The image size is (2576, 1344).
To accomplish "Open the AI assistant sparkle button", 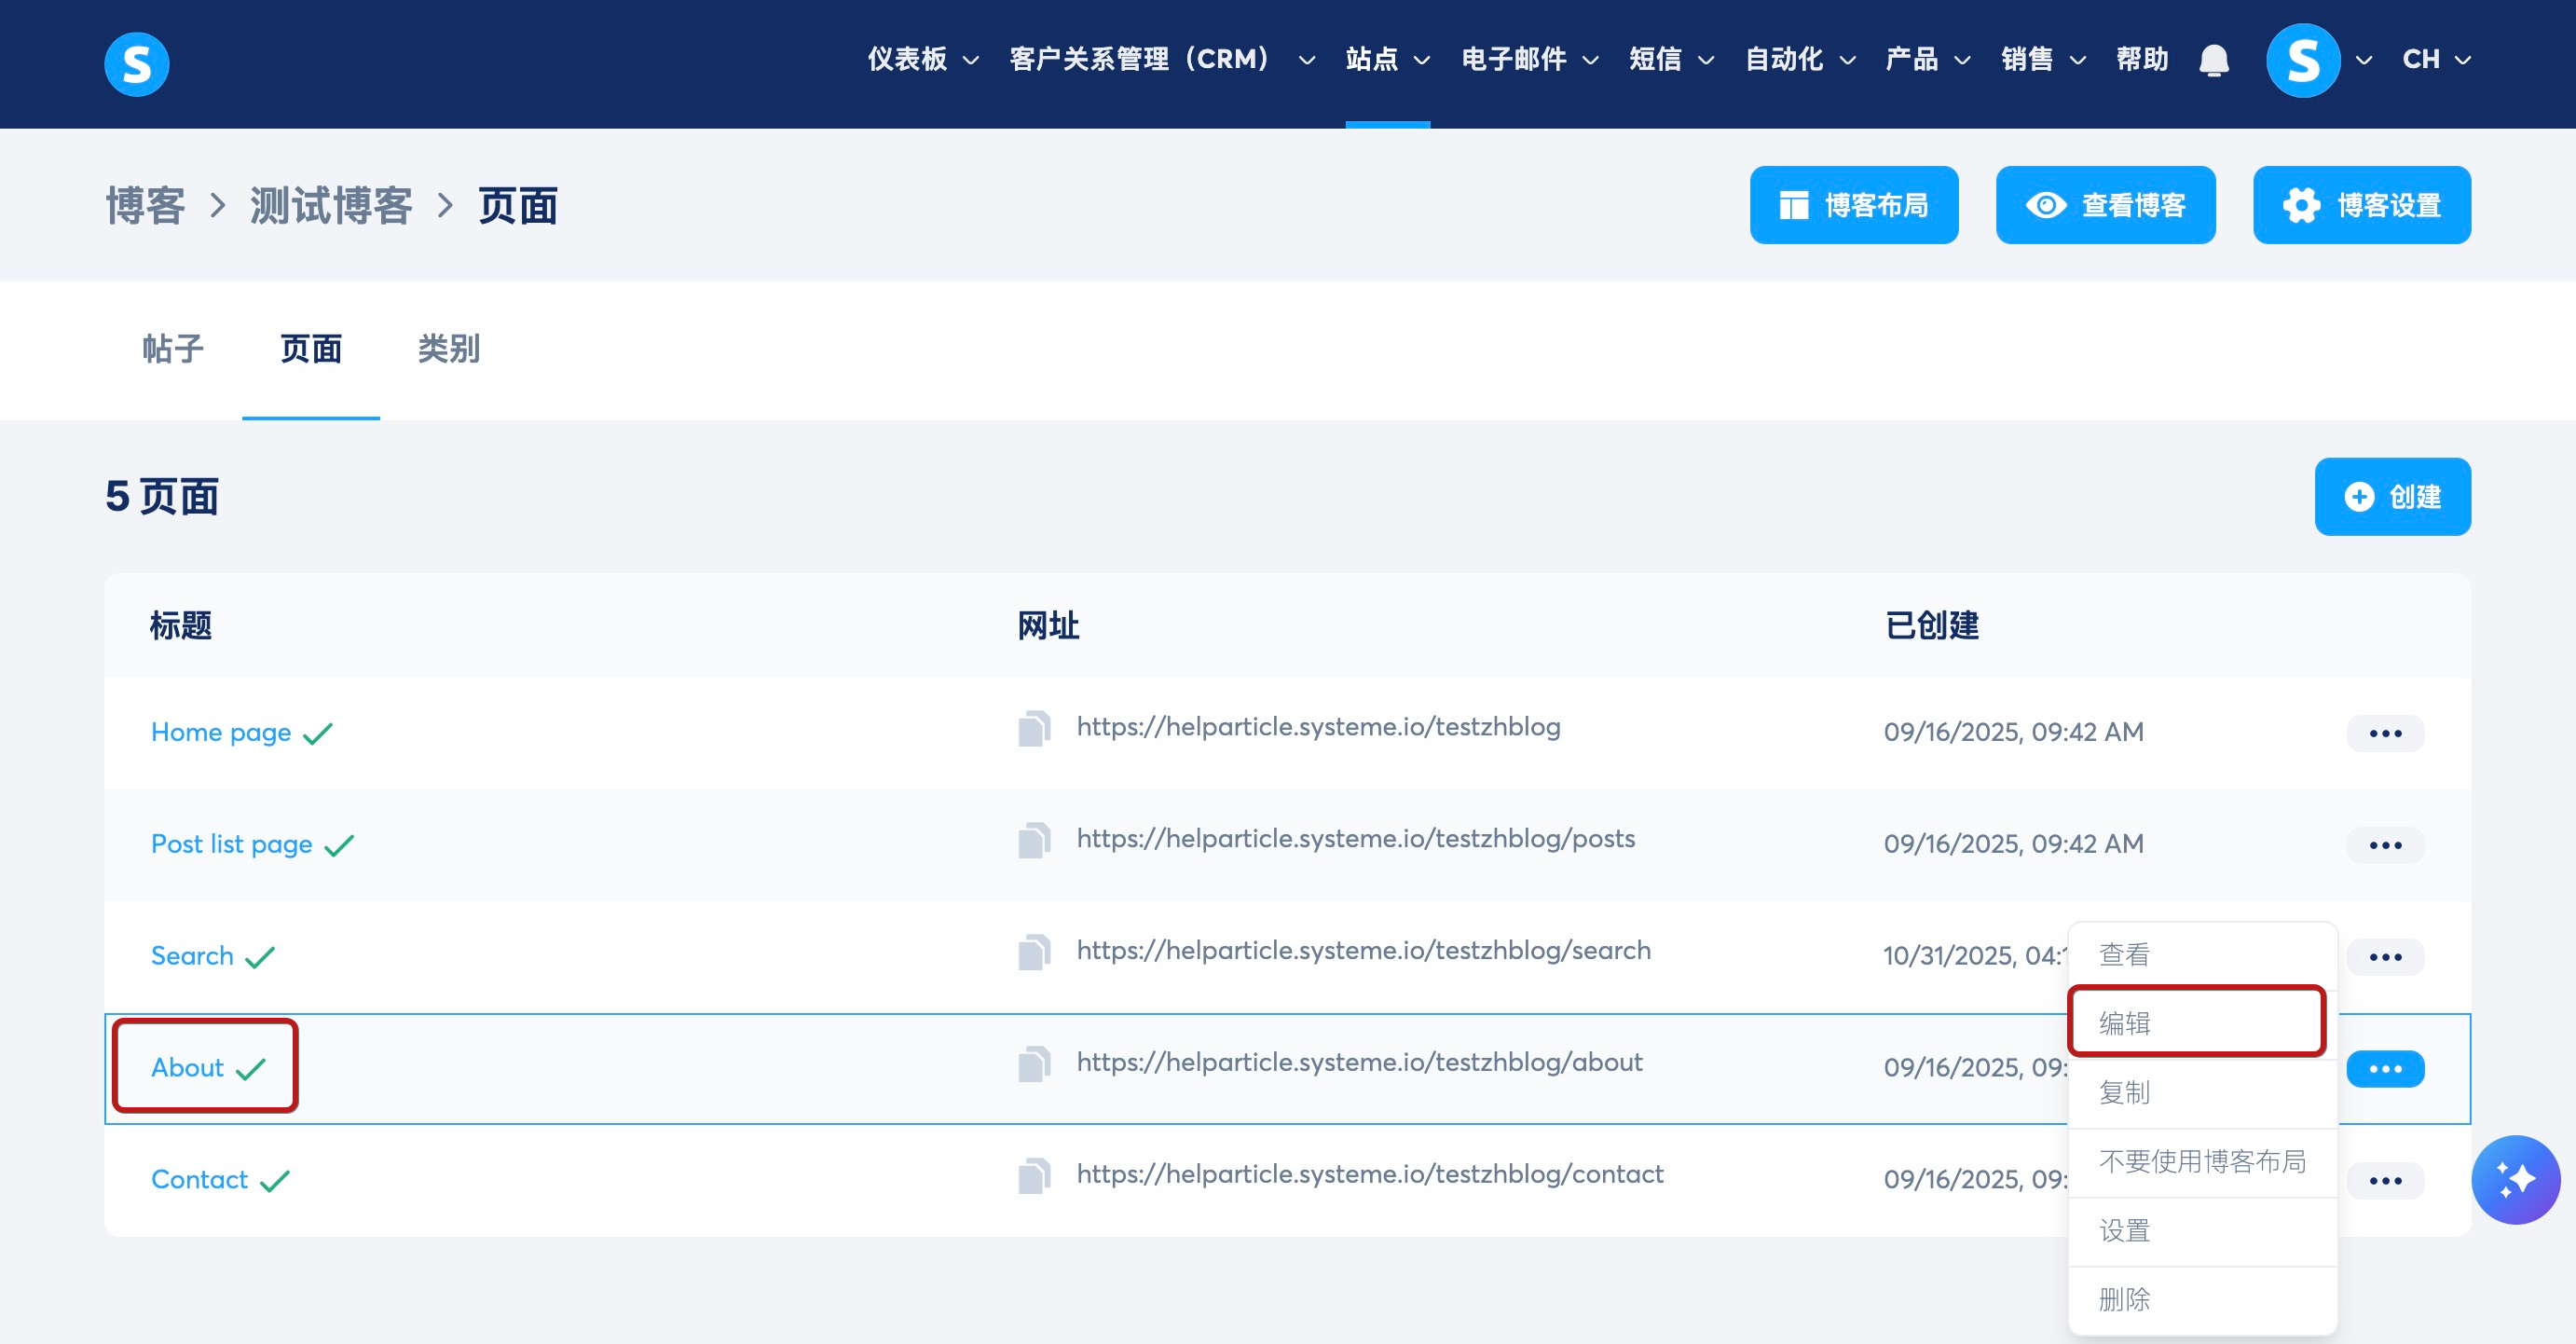I will pos(2515,1180).
